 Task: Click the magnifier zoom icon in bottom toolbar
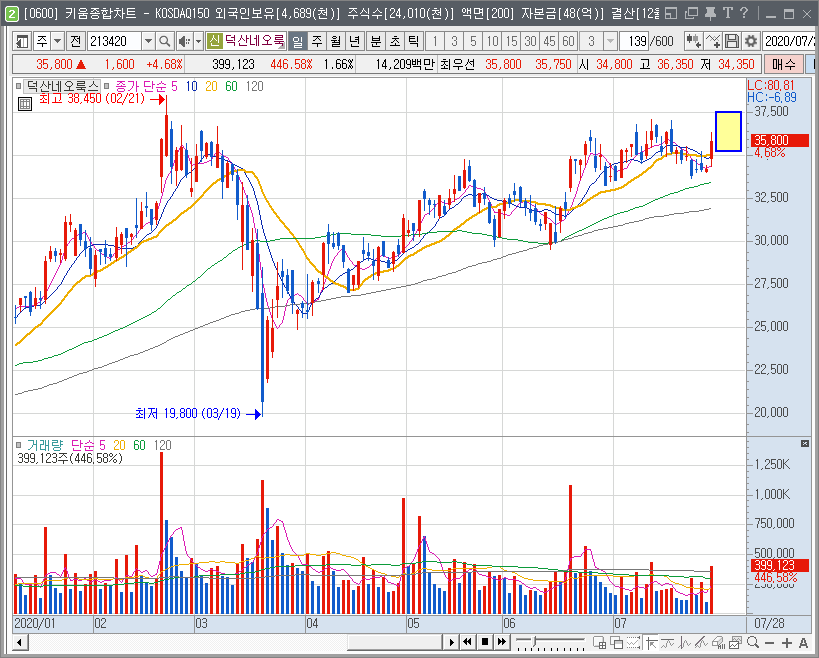[x=753, y=642]
